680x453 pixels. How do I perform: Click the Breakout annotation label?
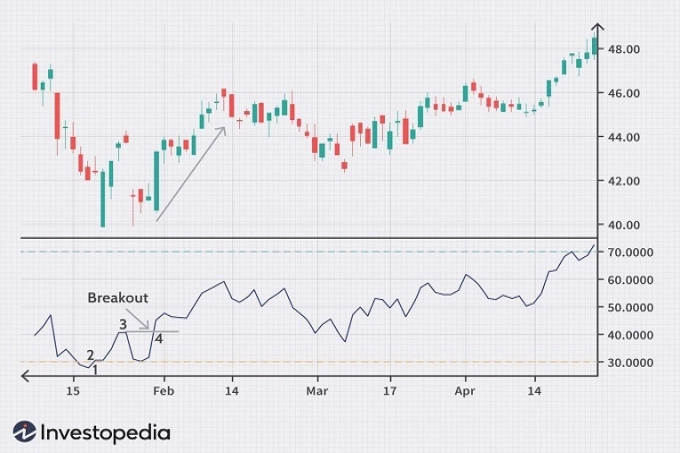[118, 298]
